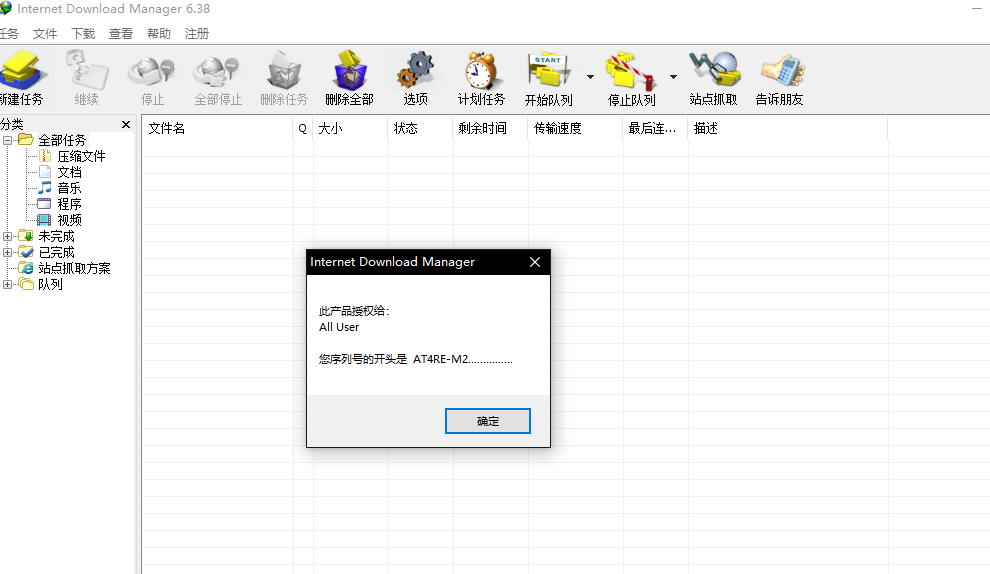
Task: Click the Q column header
Action: point(302,128)
